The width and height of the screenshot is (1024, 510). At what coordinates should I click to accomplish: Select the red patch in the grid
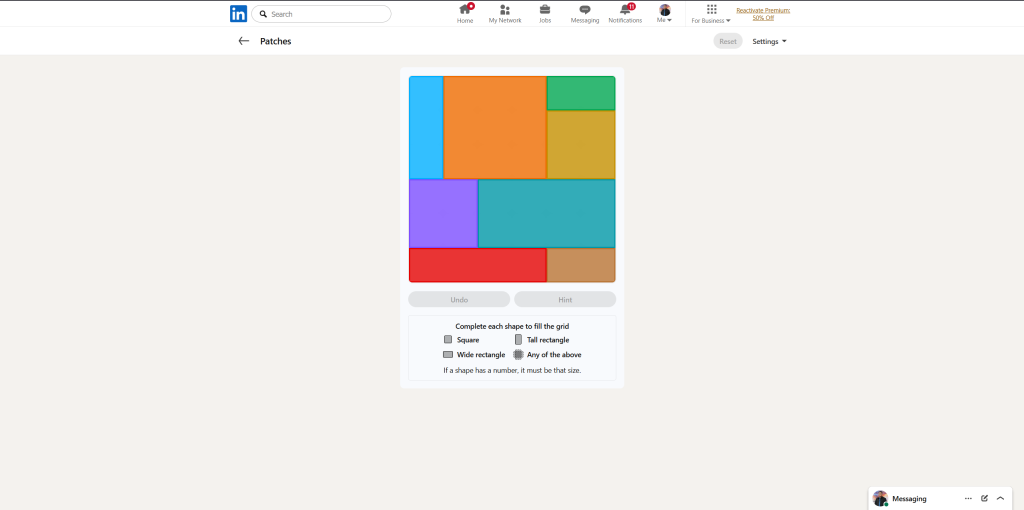pos(477,265)
